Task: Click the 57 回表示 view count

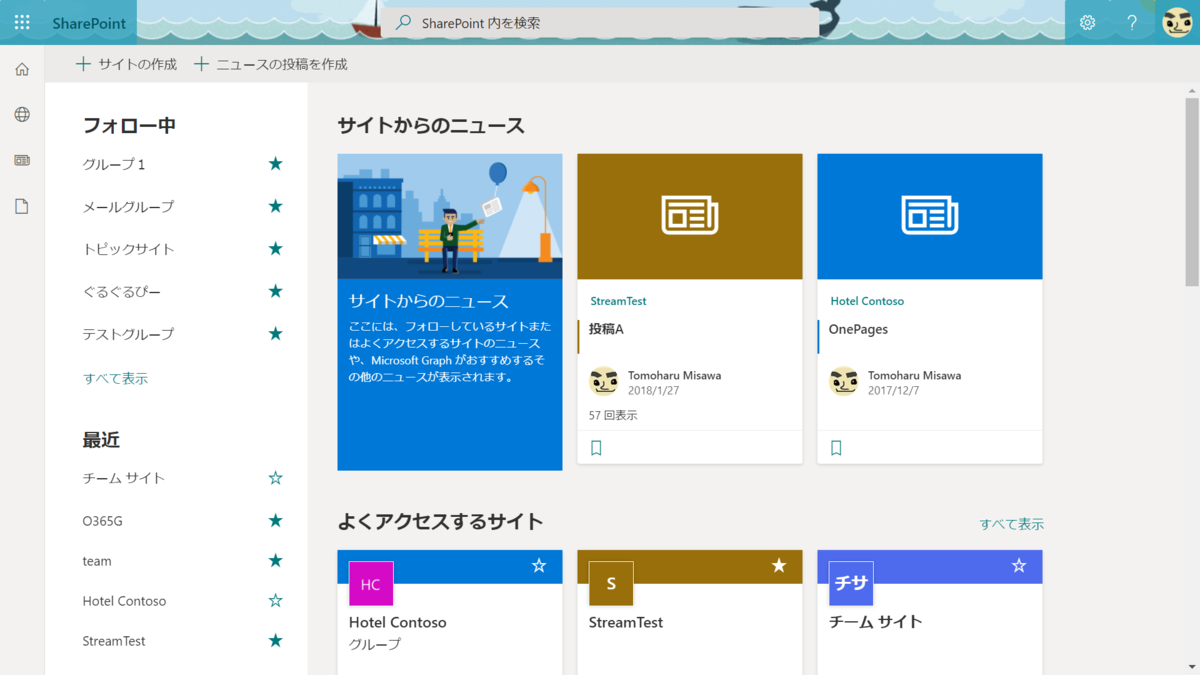Action: pos(613,415)
